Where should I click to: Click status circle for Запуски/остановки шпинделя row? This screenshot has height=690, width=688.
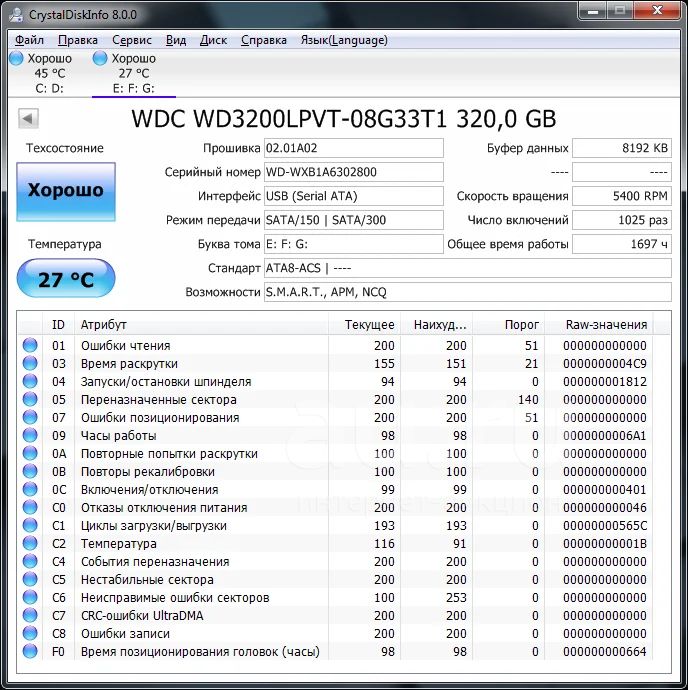tap(30, 381)
